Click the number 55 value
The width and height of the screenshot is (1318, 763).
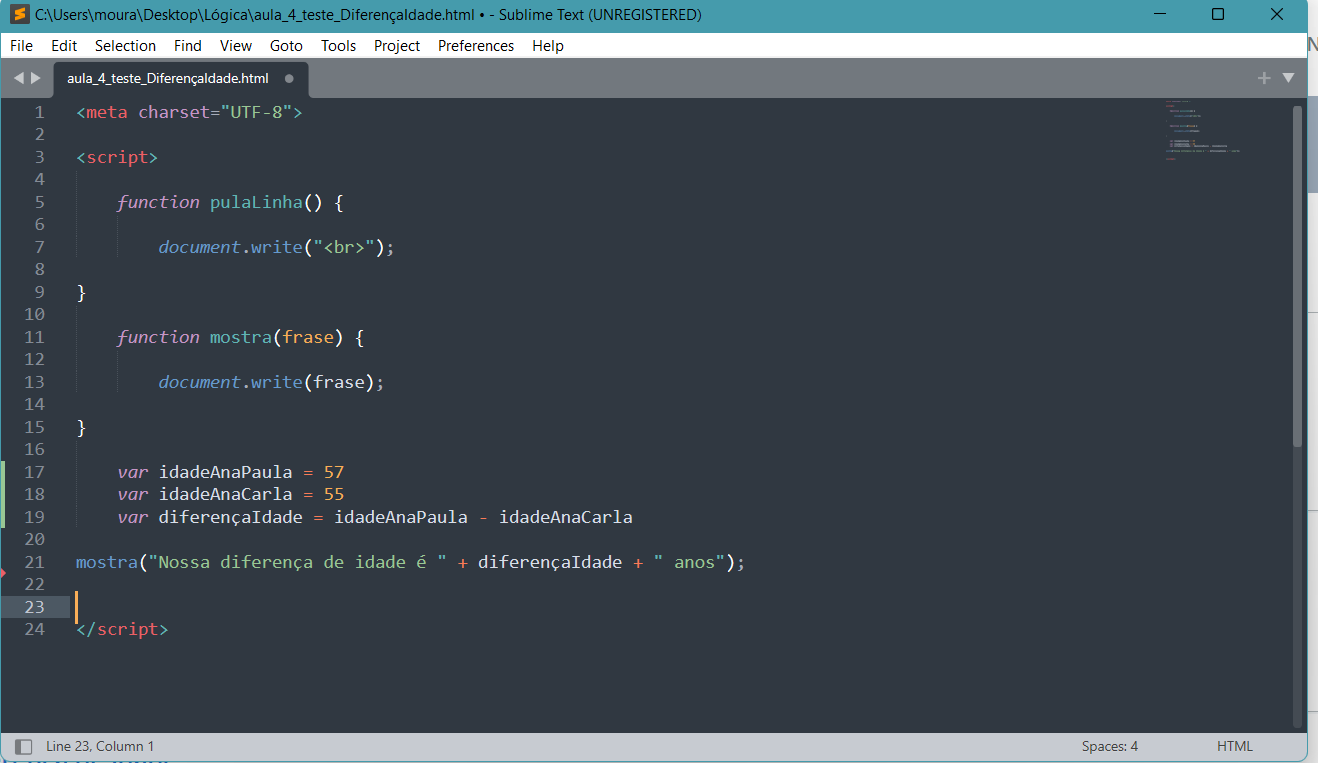click(x=334, y=494)
